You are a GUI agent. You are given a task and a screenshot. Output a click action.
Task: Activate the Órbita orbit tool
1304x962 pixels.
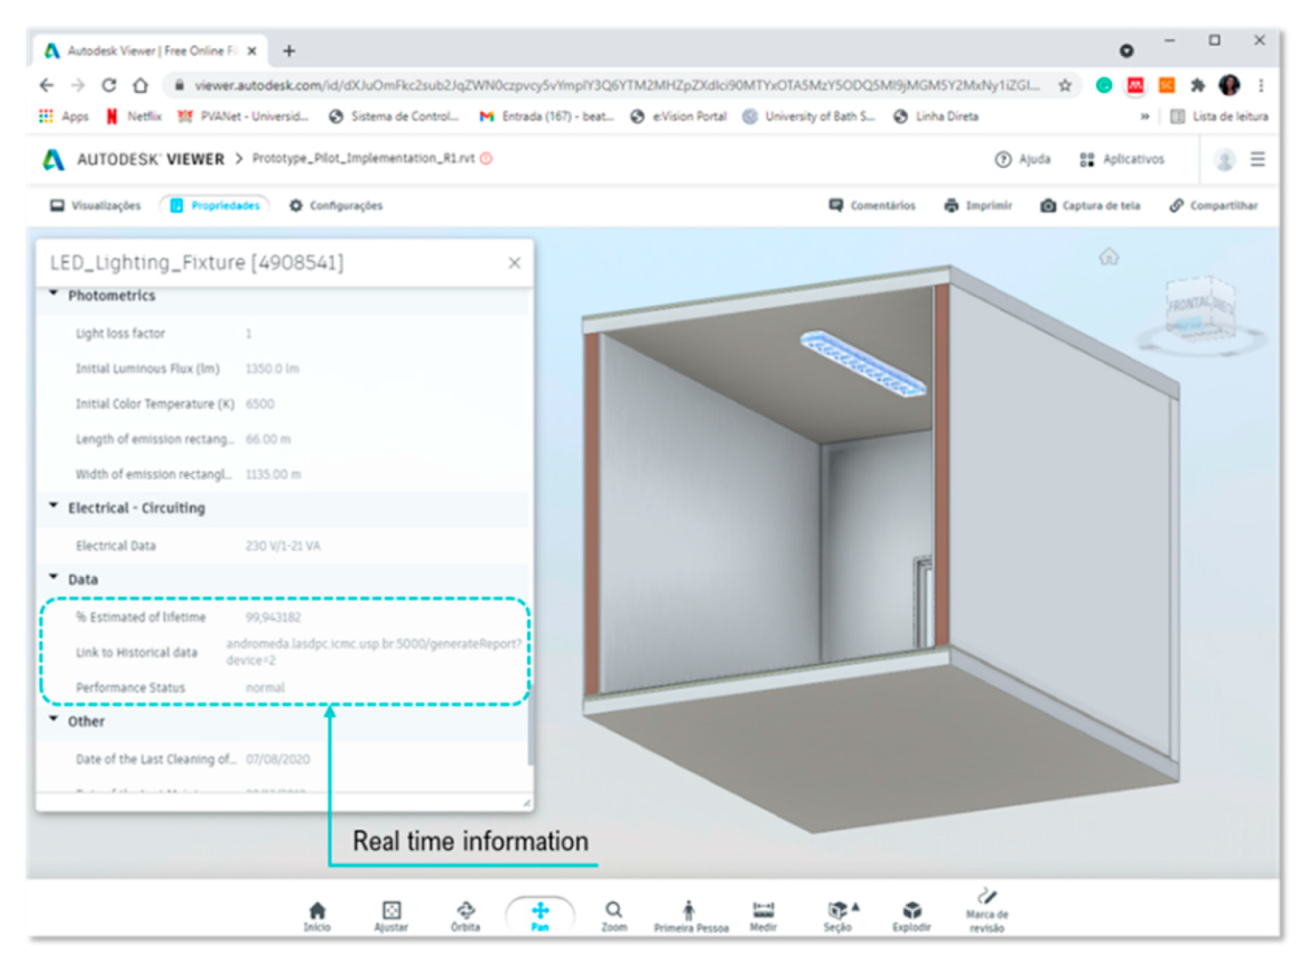point(465,911)
